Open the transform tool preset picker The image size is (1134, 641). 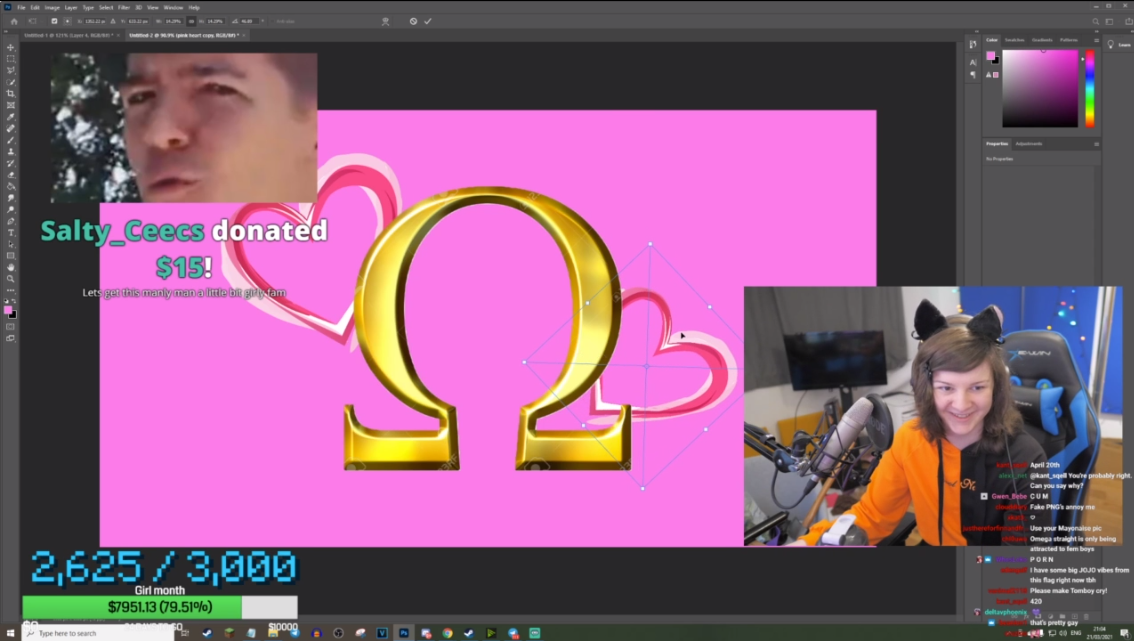point(33,21)
